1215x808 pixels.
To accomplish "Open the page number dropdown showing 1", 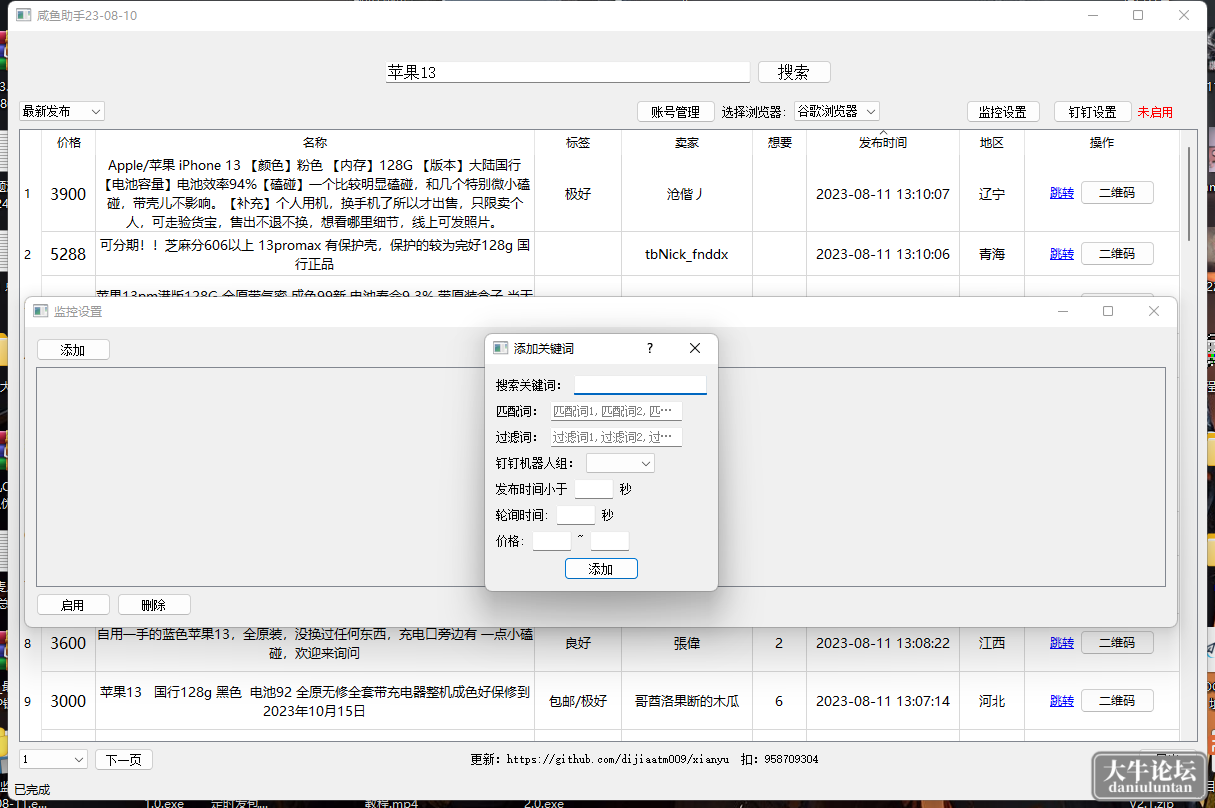I will [54, 759].
